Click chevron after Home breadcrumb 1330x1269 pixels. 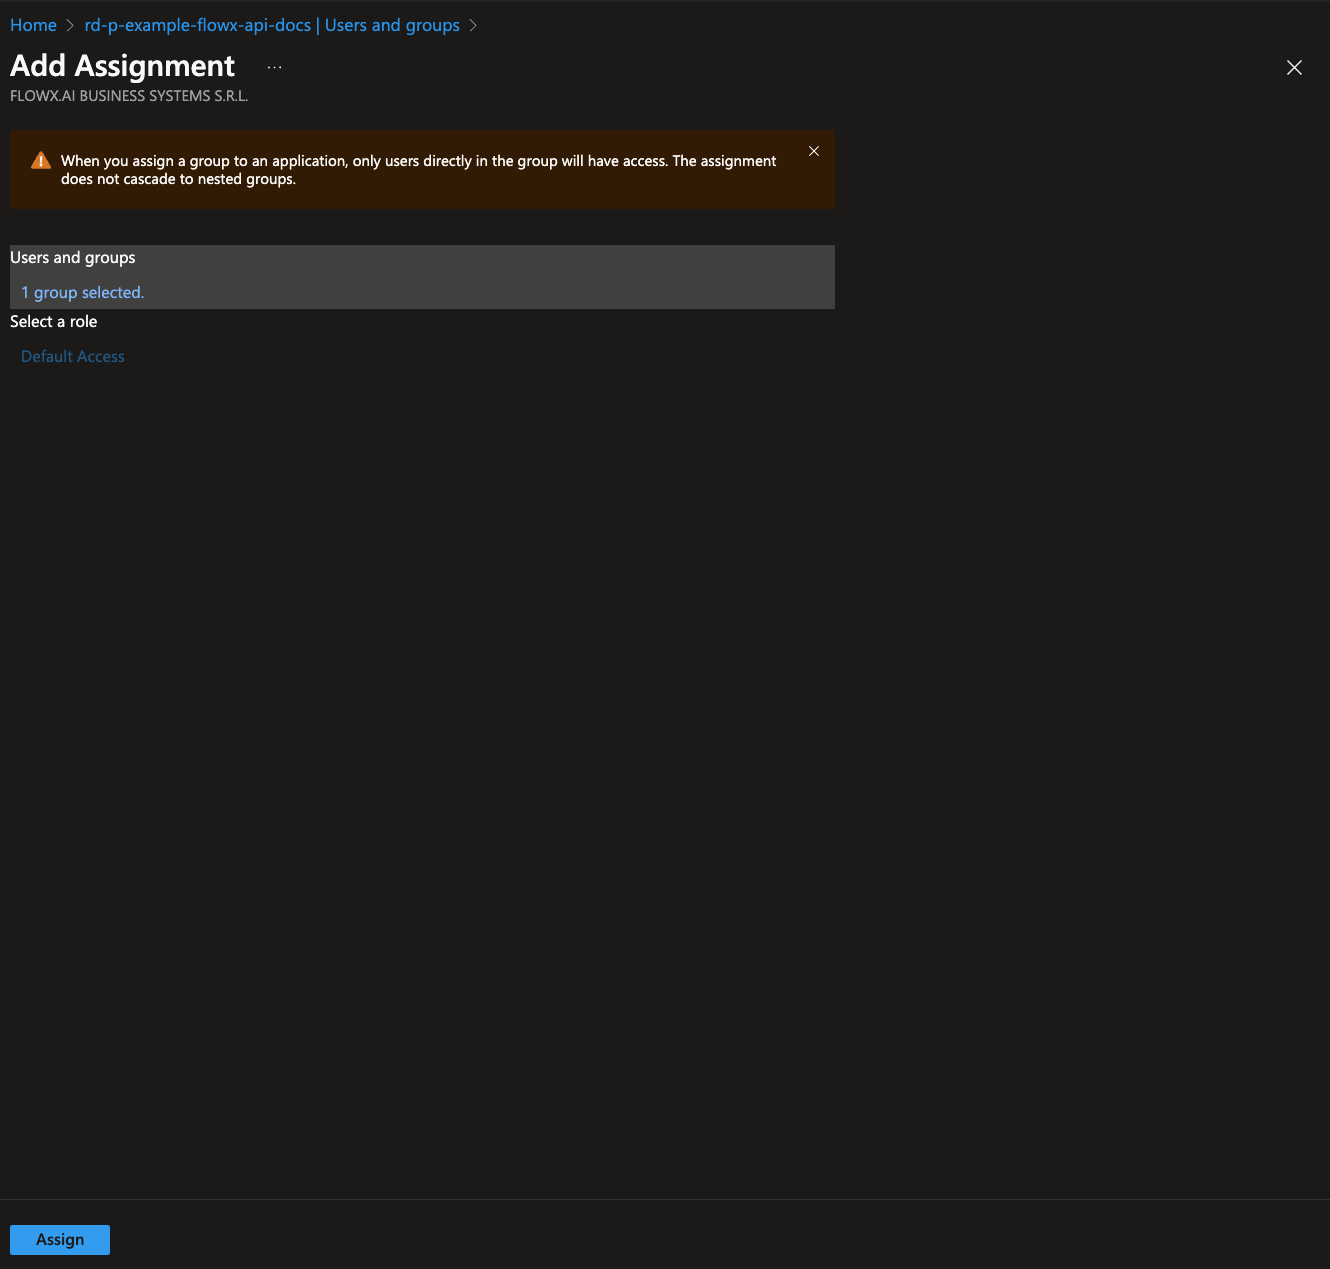point(70,25)
